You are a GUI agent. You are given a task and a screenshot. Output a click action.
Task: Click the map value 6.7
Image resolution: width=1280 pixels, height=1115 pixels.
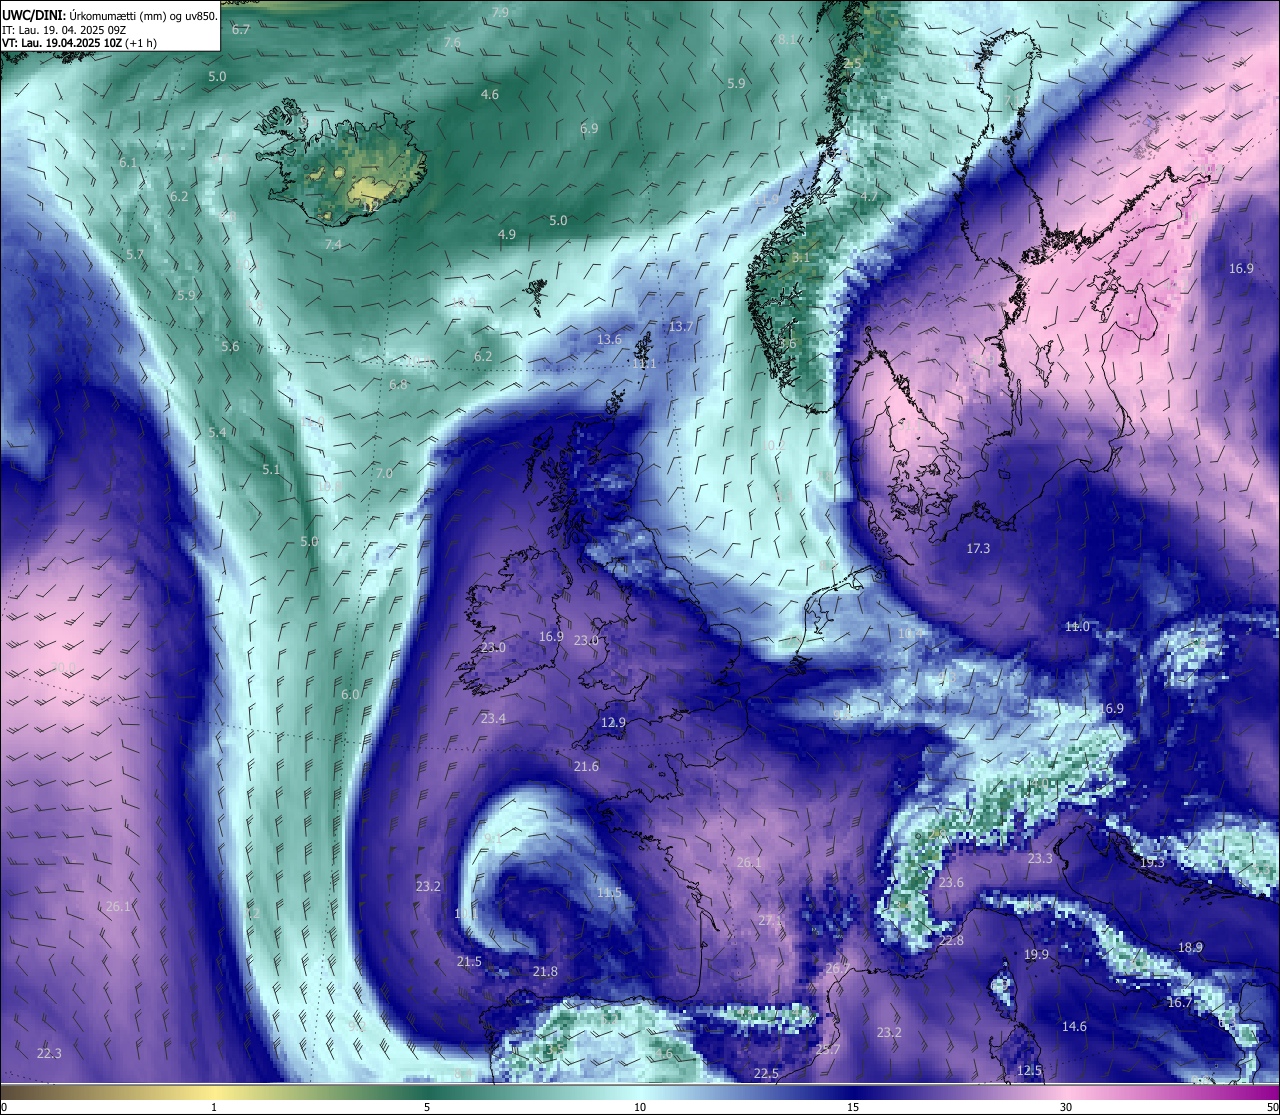(241, 30)
